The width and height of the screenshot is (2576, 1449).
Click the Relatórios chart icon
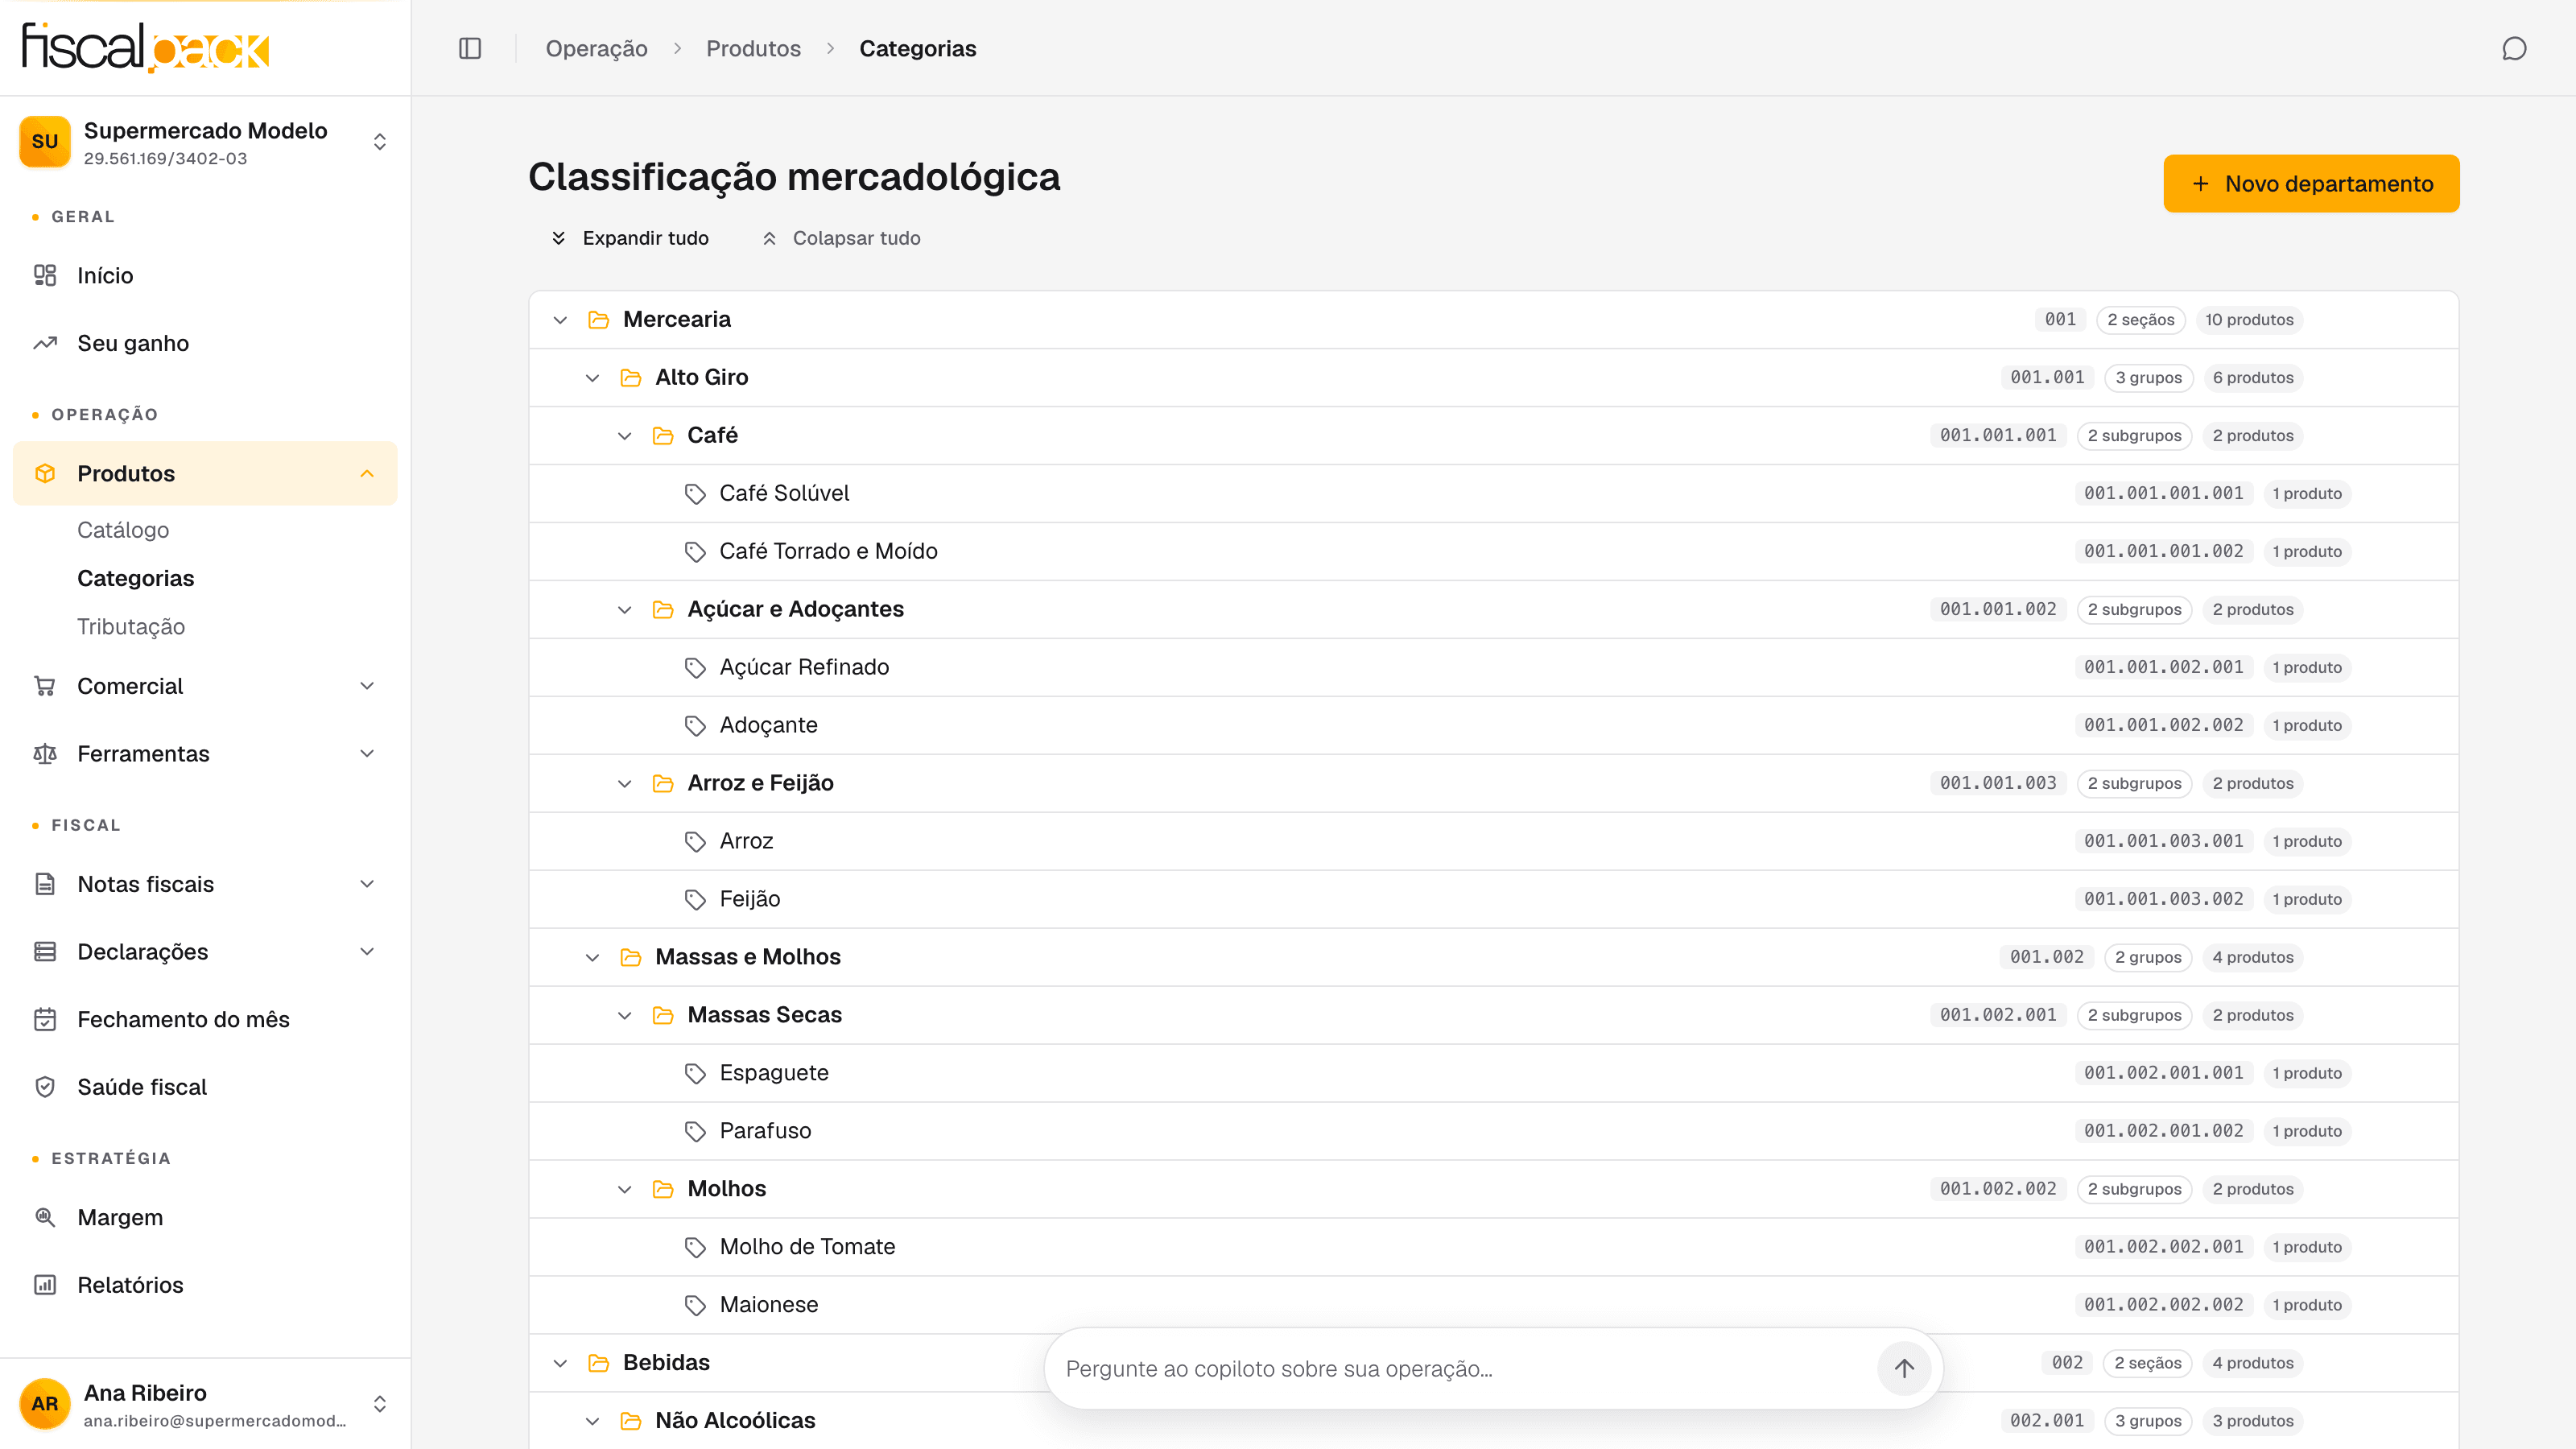pos(45,1285)
